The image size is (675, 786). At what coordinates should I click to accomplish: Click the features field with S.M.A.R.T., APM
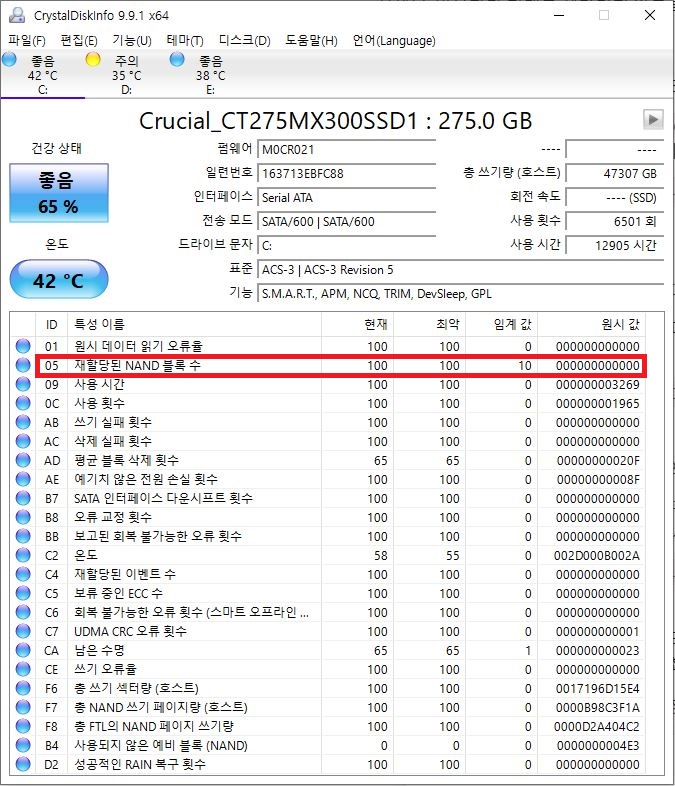tap(461, 294)
